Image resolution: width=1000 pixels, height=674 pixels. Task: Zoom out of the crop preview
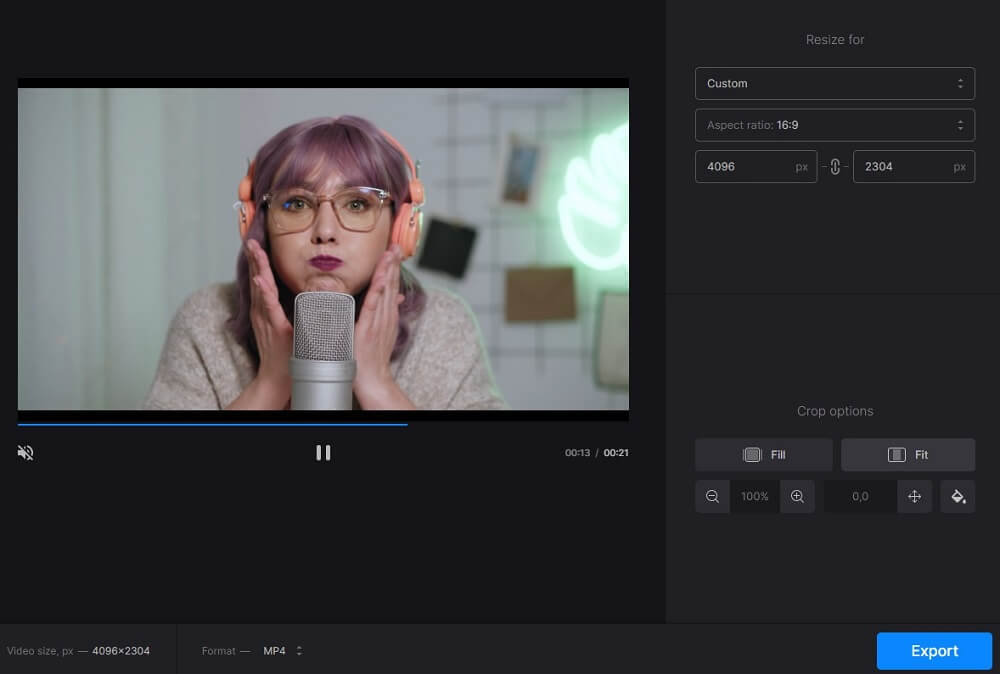point(712,496)
